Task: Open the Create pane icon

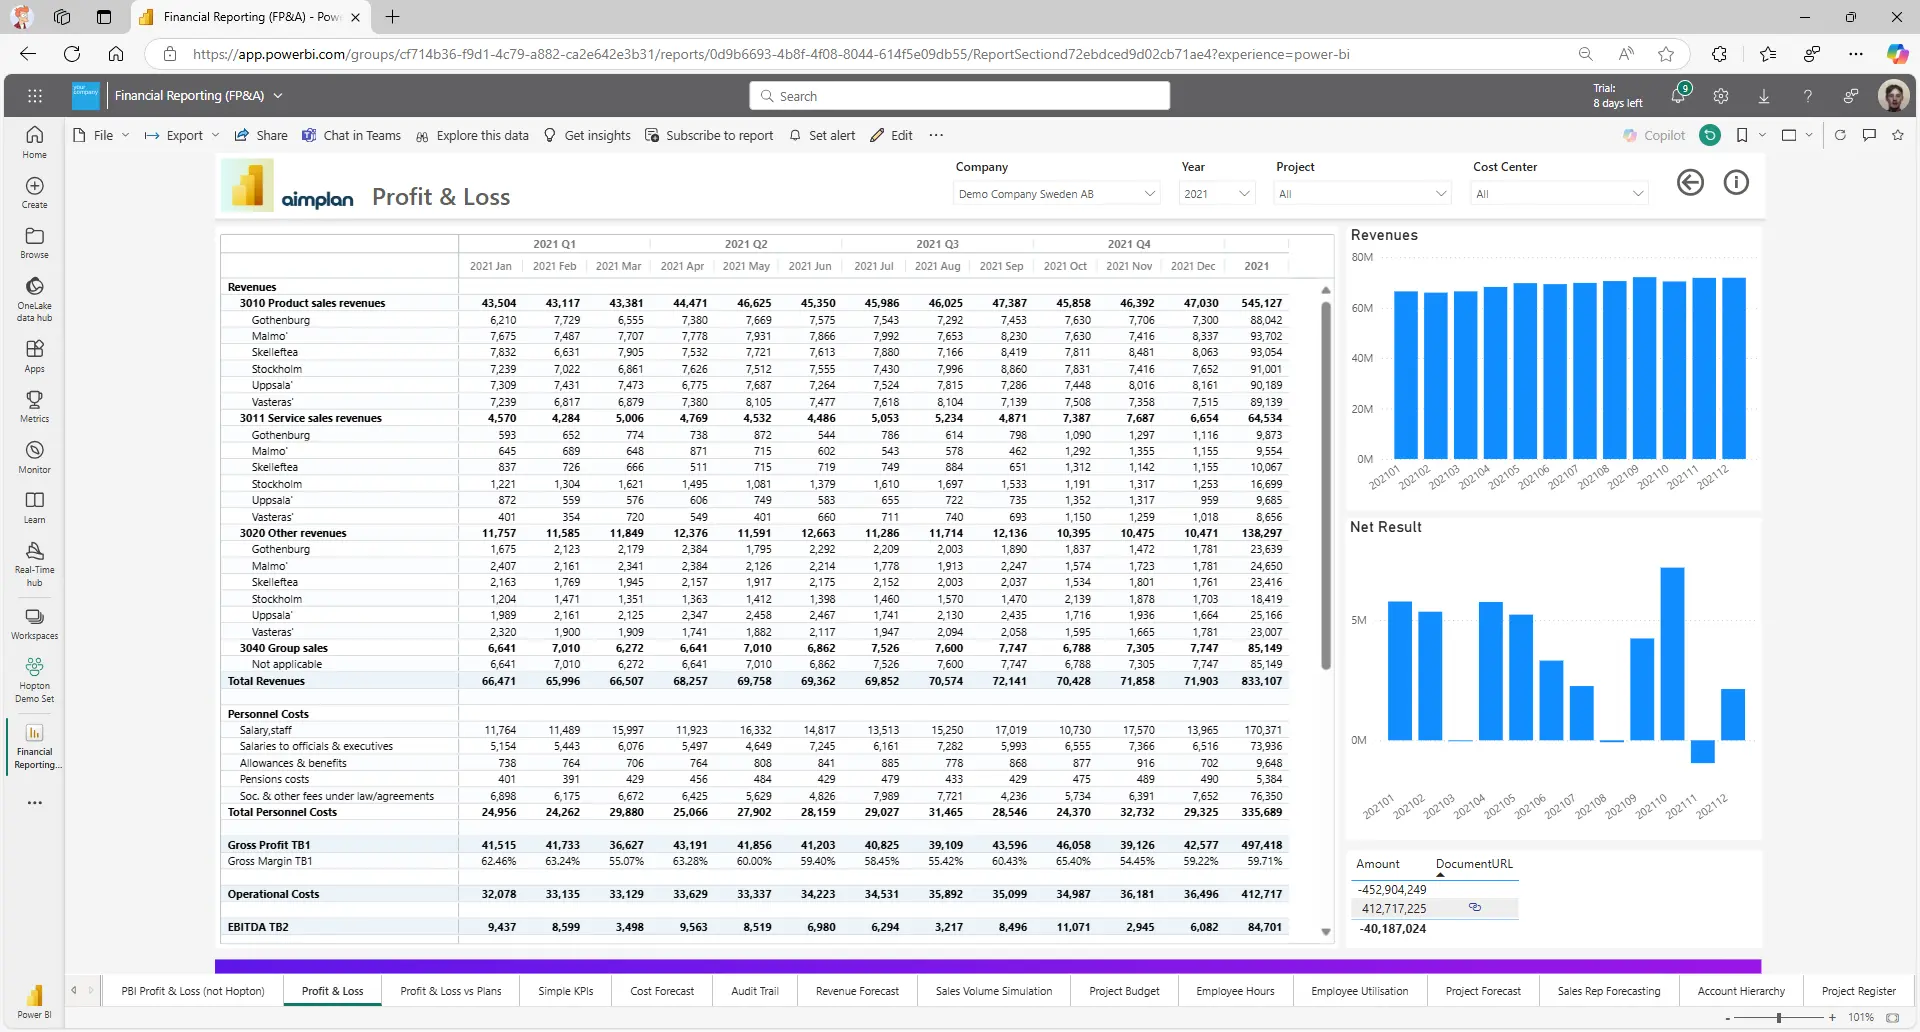Action: click(35, 192)
